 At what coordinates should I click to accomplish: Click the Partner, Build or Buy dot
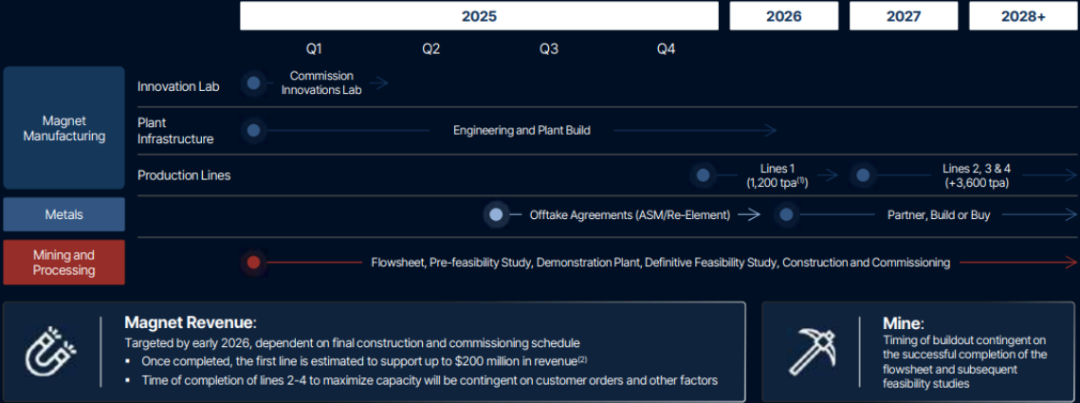(786, 214)
